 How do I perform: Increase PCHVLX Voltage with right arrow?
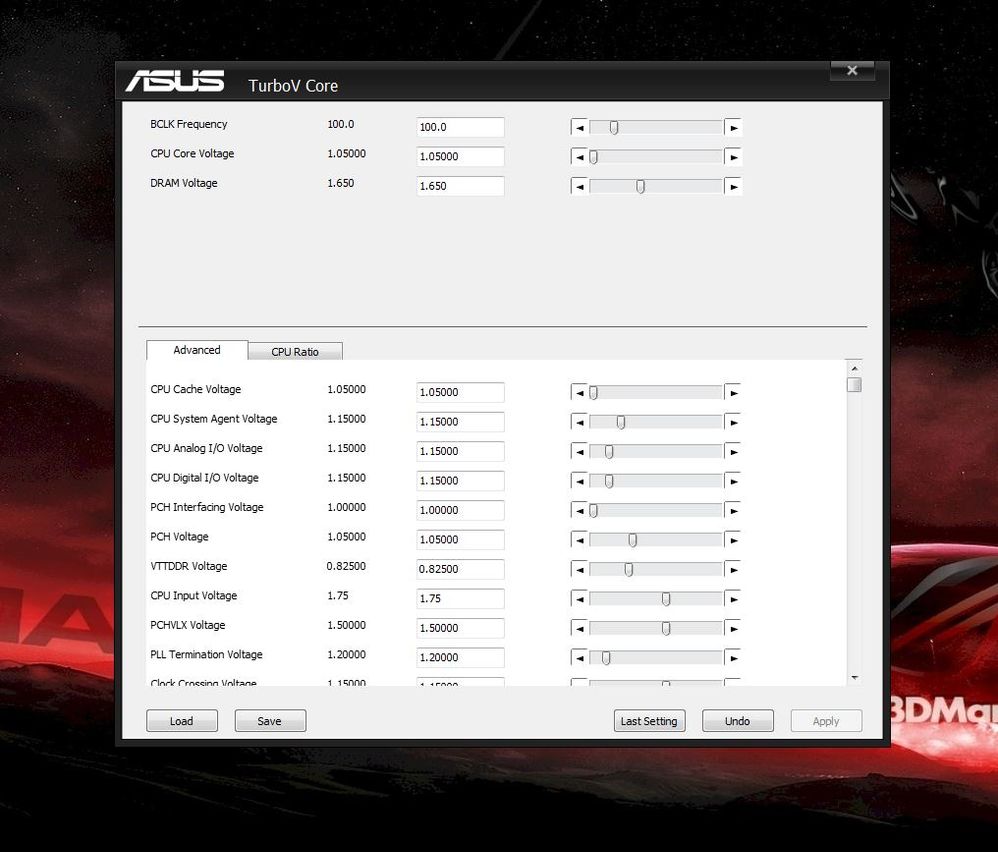pyautogui.click(x=733, y=628)
